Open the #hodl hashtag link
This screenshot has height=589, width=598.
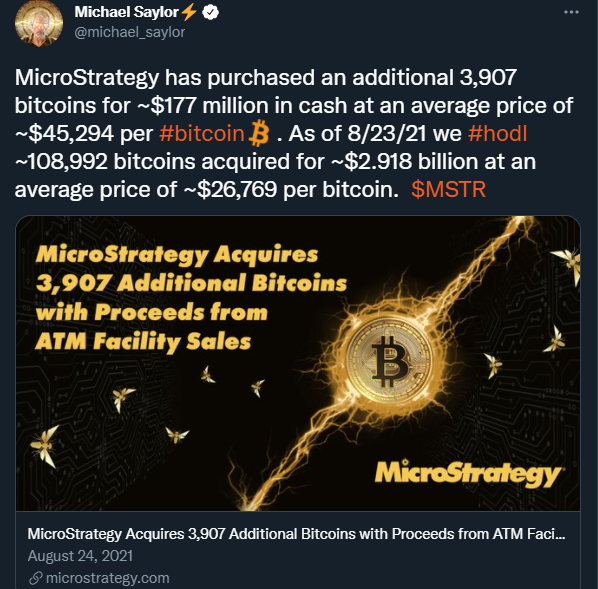pyautogui.click(x=497, y=134)
